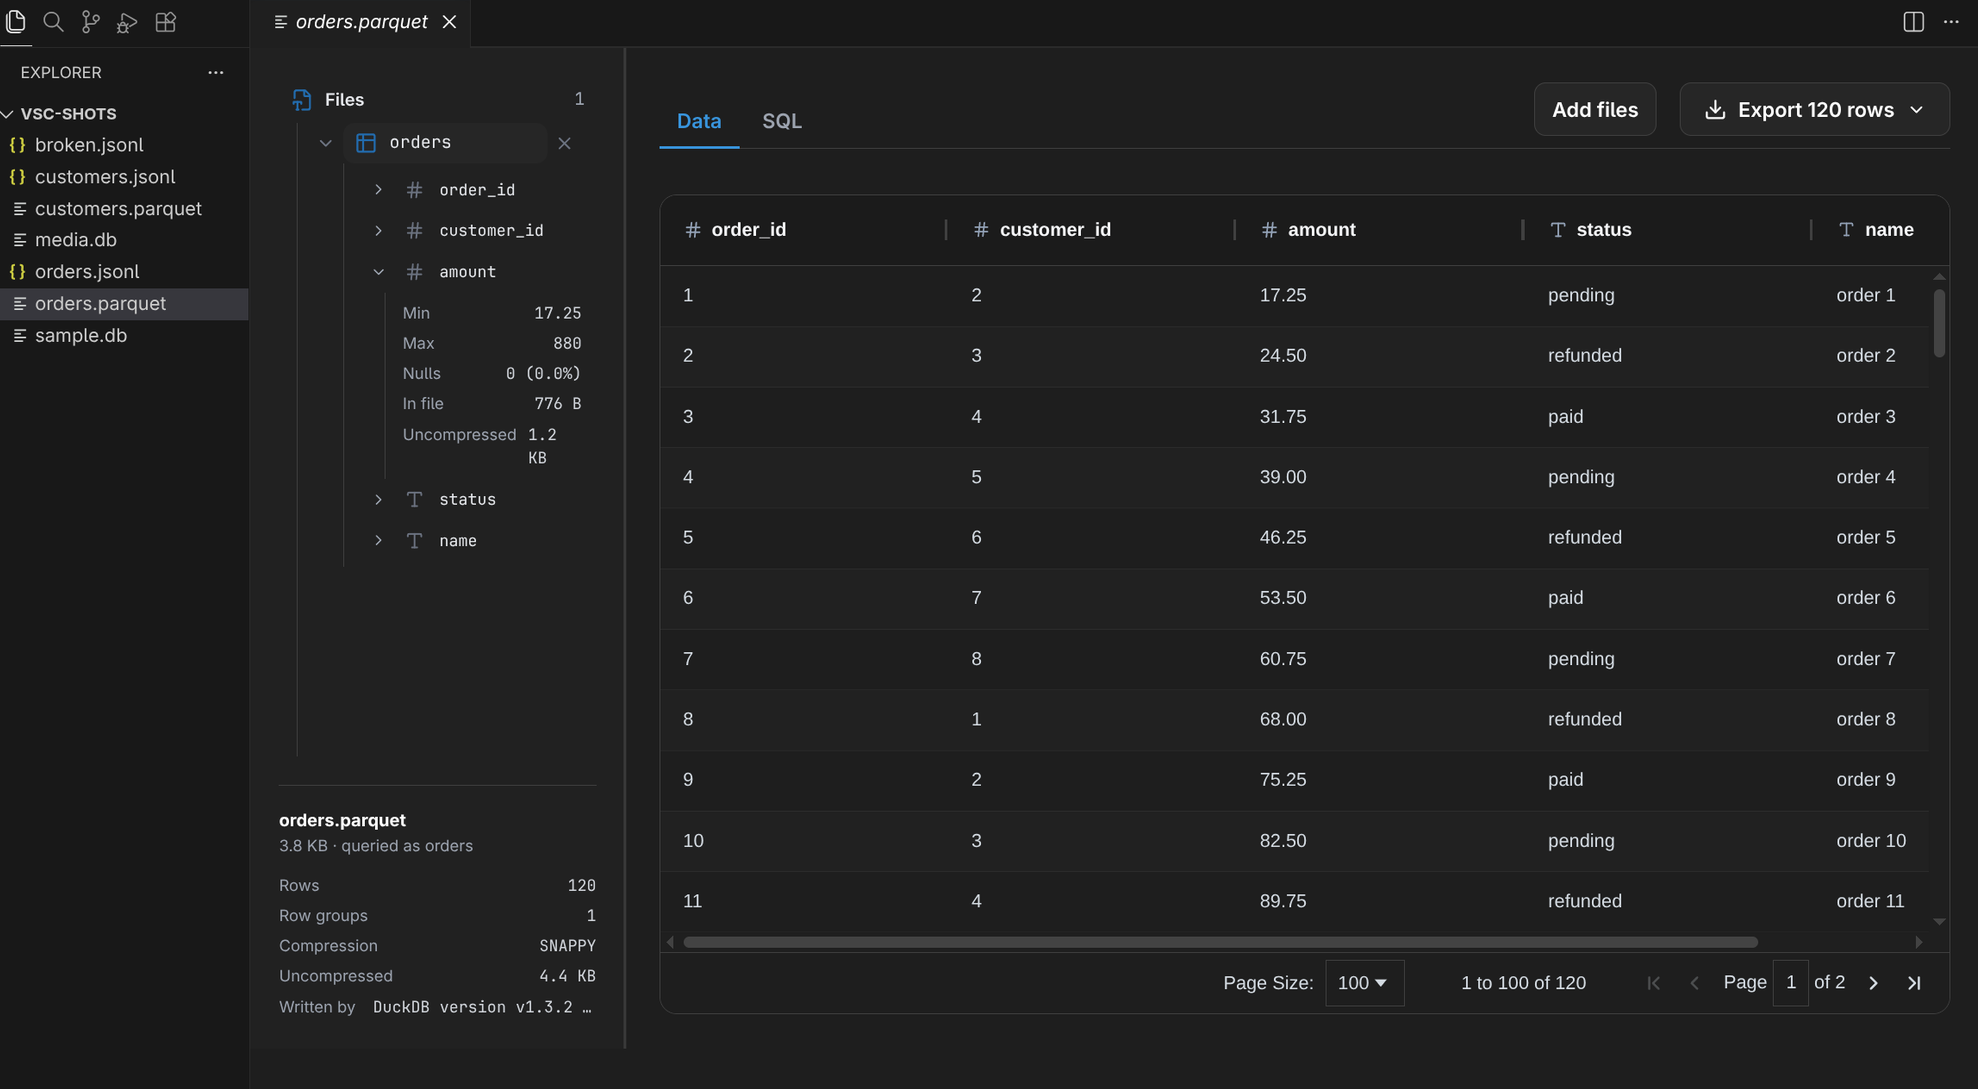The width and height of the screenshot is (1978, 1089).
Task: Click the Files panel icon
Action: point(301,99)
